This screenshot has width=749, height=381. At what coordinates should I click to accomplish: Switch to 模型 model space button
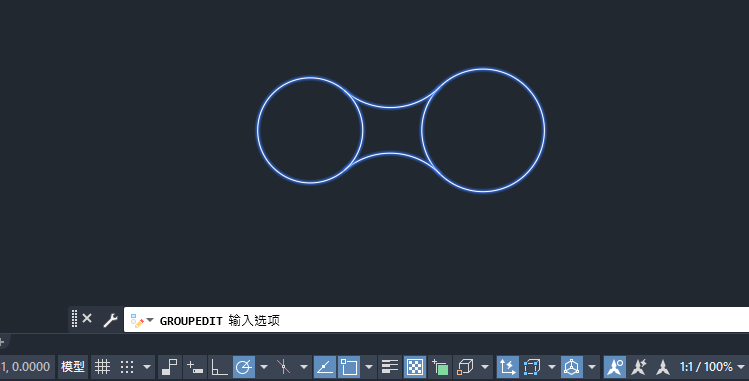73,367
